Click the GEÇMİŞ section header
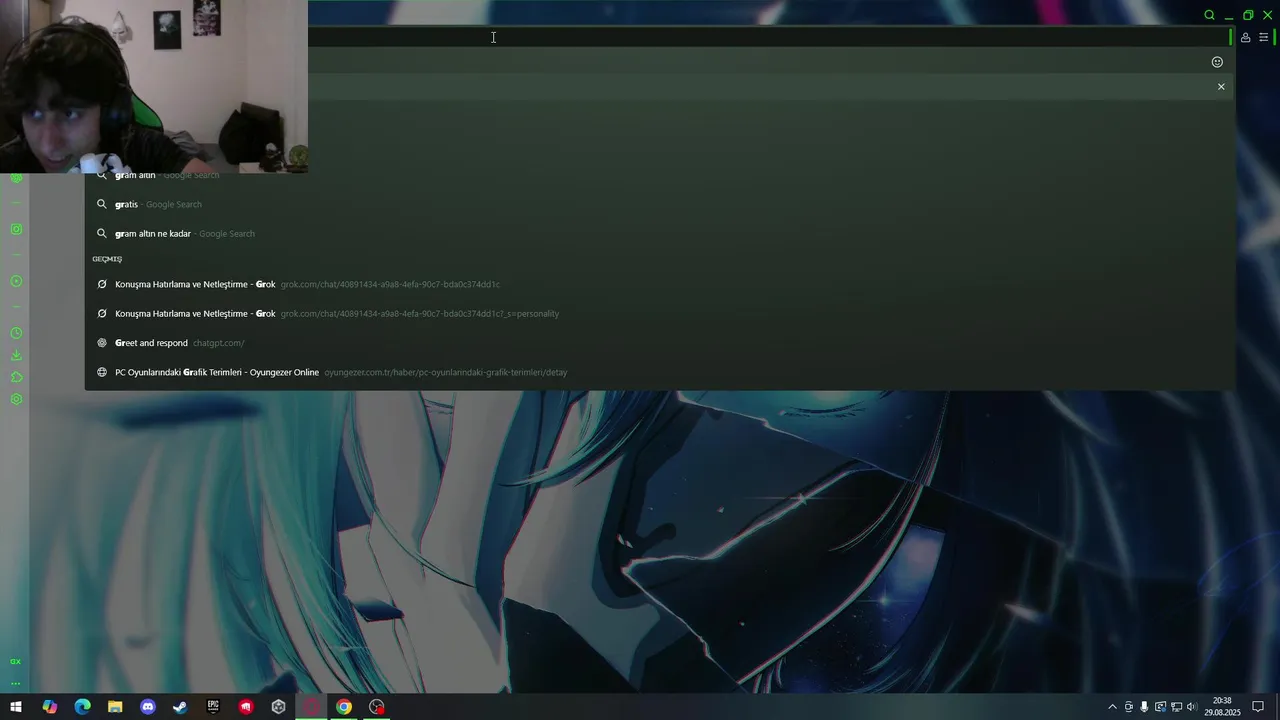Image resolution: width=1280 pixels, height=720 pixels. pyautogui.click(x=107, y=259)
